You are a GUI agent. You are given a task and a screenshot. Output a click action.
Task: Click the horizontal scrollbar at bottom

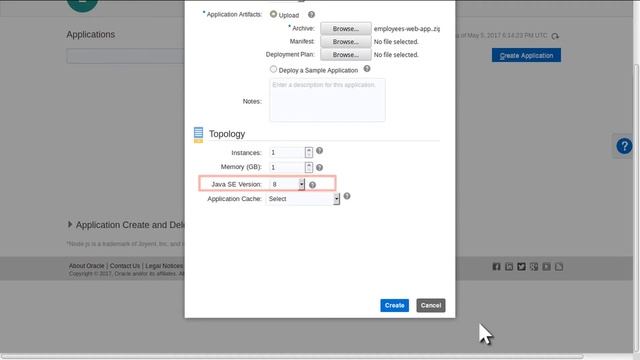(292, 356)
